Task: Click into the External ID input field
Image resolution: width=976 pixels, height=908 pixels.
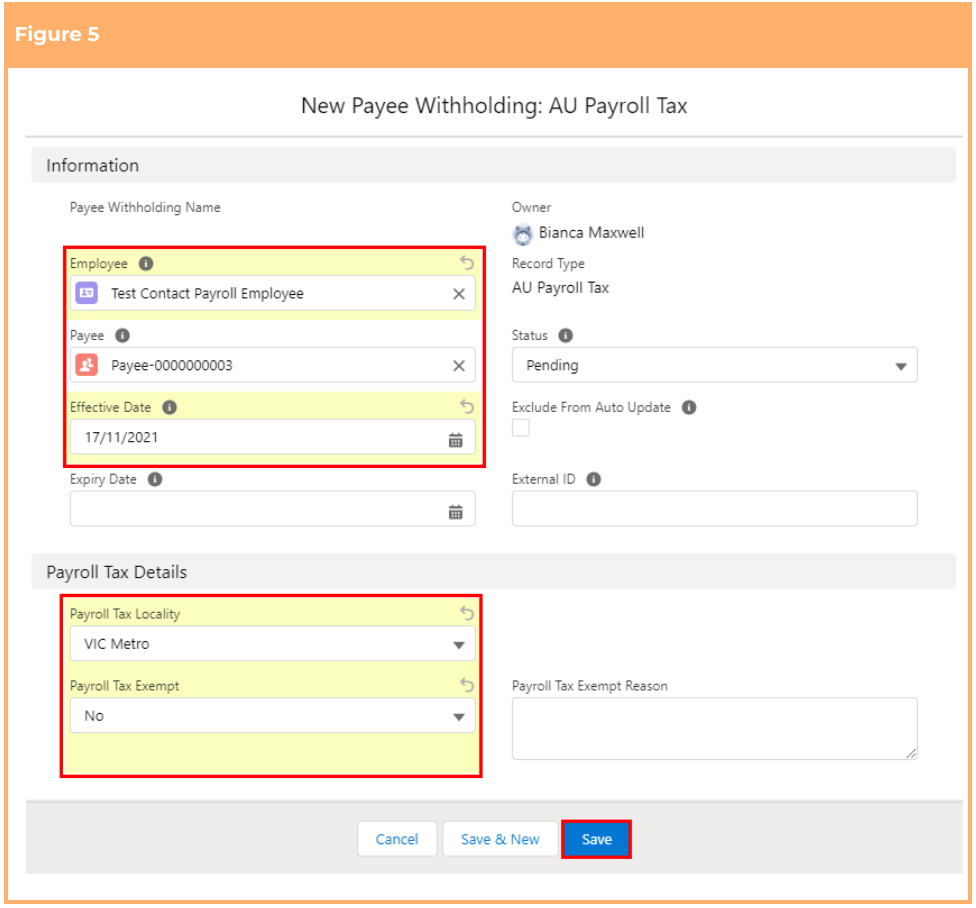Action: 715,509
